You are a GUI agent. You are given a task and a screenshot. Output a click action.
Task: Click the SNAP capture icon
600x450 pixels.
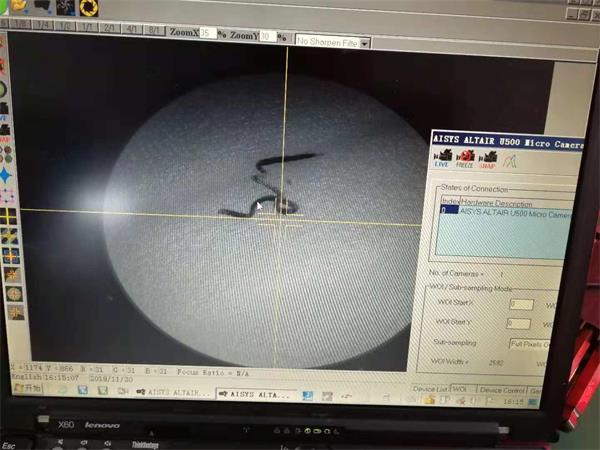coord(487,158)
